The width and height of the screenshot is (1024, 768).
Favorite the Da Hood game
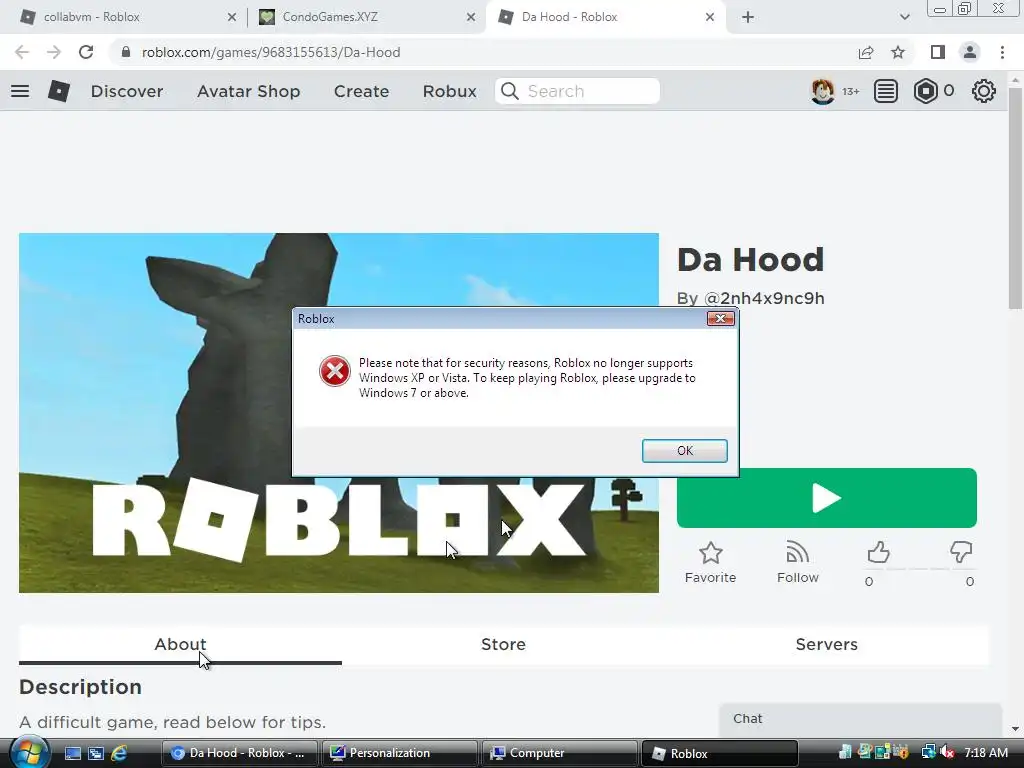(711, 562)
